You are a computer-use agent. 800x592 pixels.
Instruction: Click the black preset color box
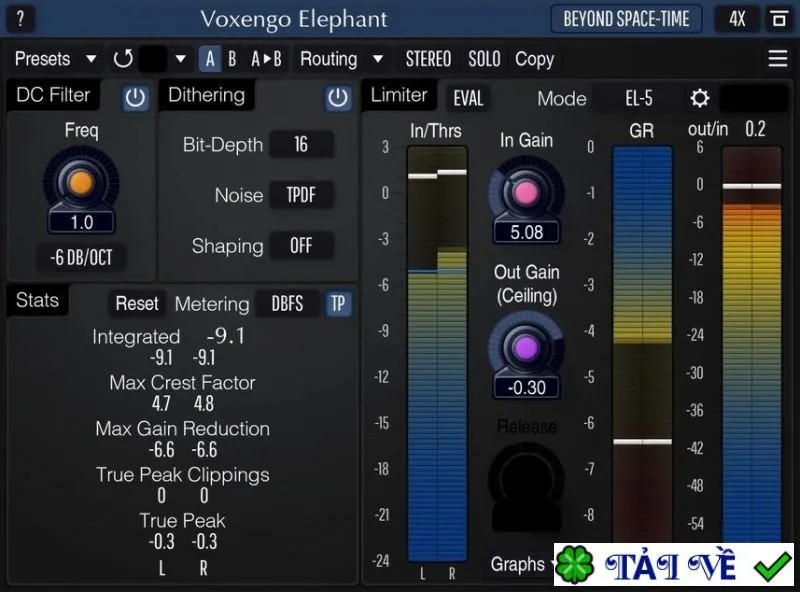coord(153,59)
